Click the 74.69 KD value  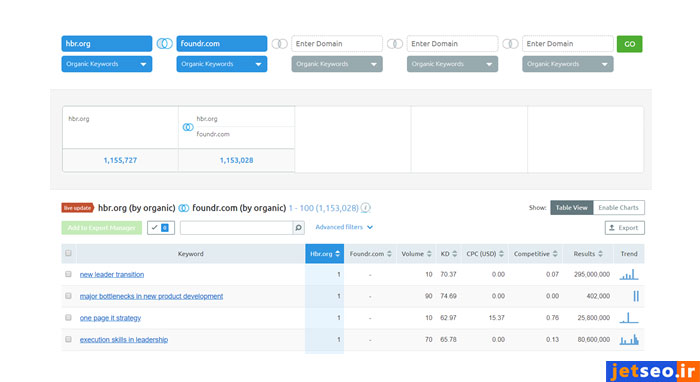(448, 296)
